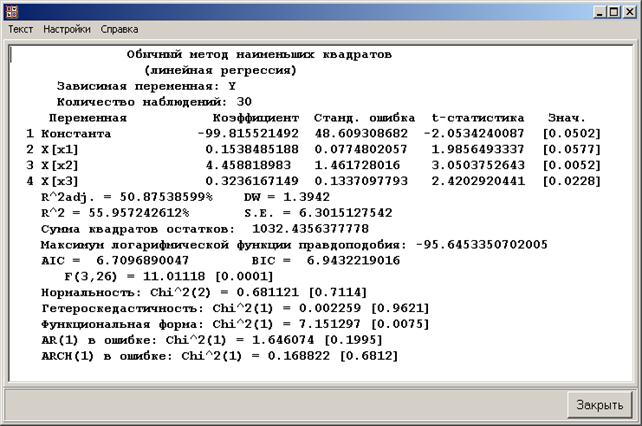Click the 'Константа' row label

pos(76,134)
